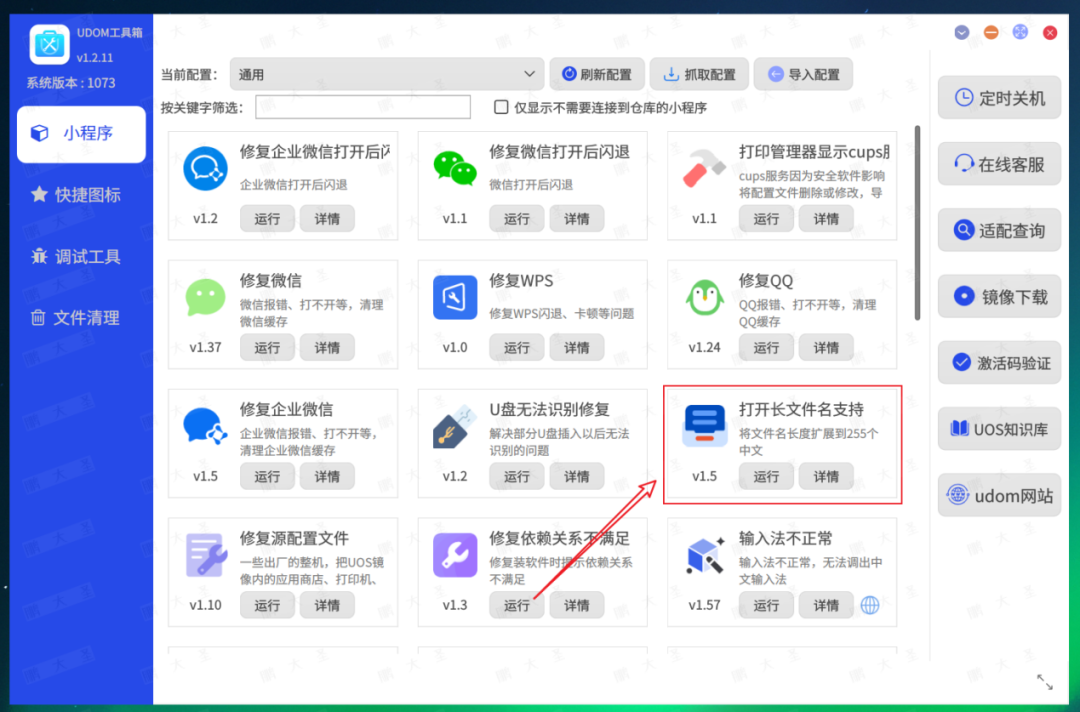Switch to the 快捷图标 tab

[x=76, y=195]
